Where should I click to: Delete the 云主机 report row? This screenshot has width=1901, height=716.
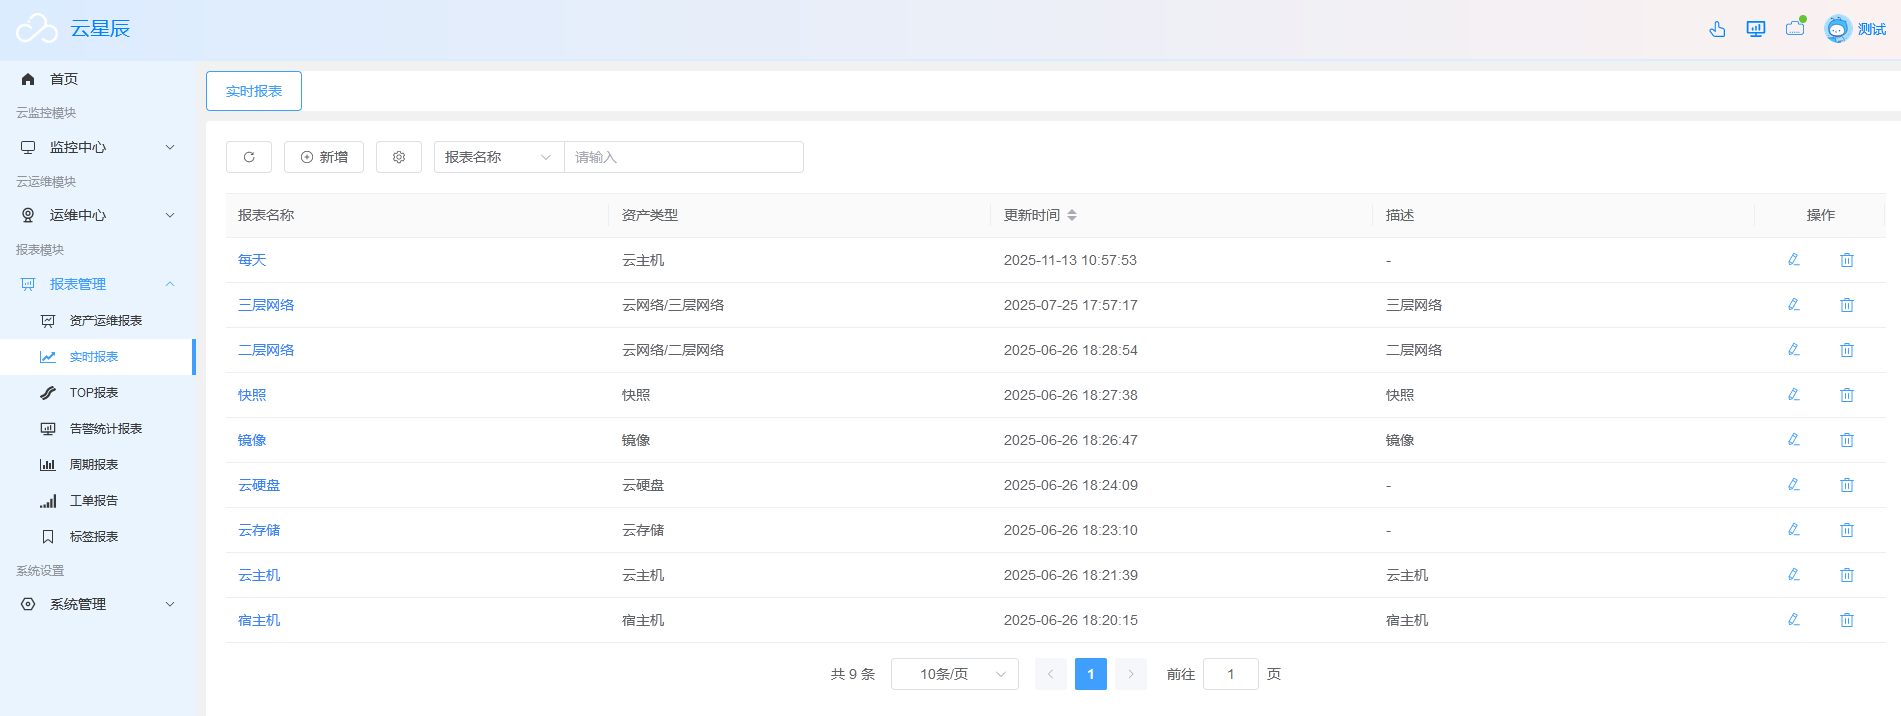tap(1847, 575)
